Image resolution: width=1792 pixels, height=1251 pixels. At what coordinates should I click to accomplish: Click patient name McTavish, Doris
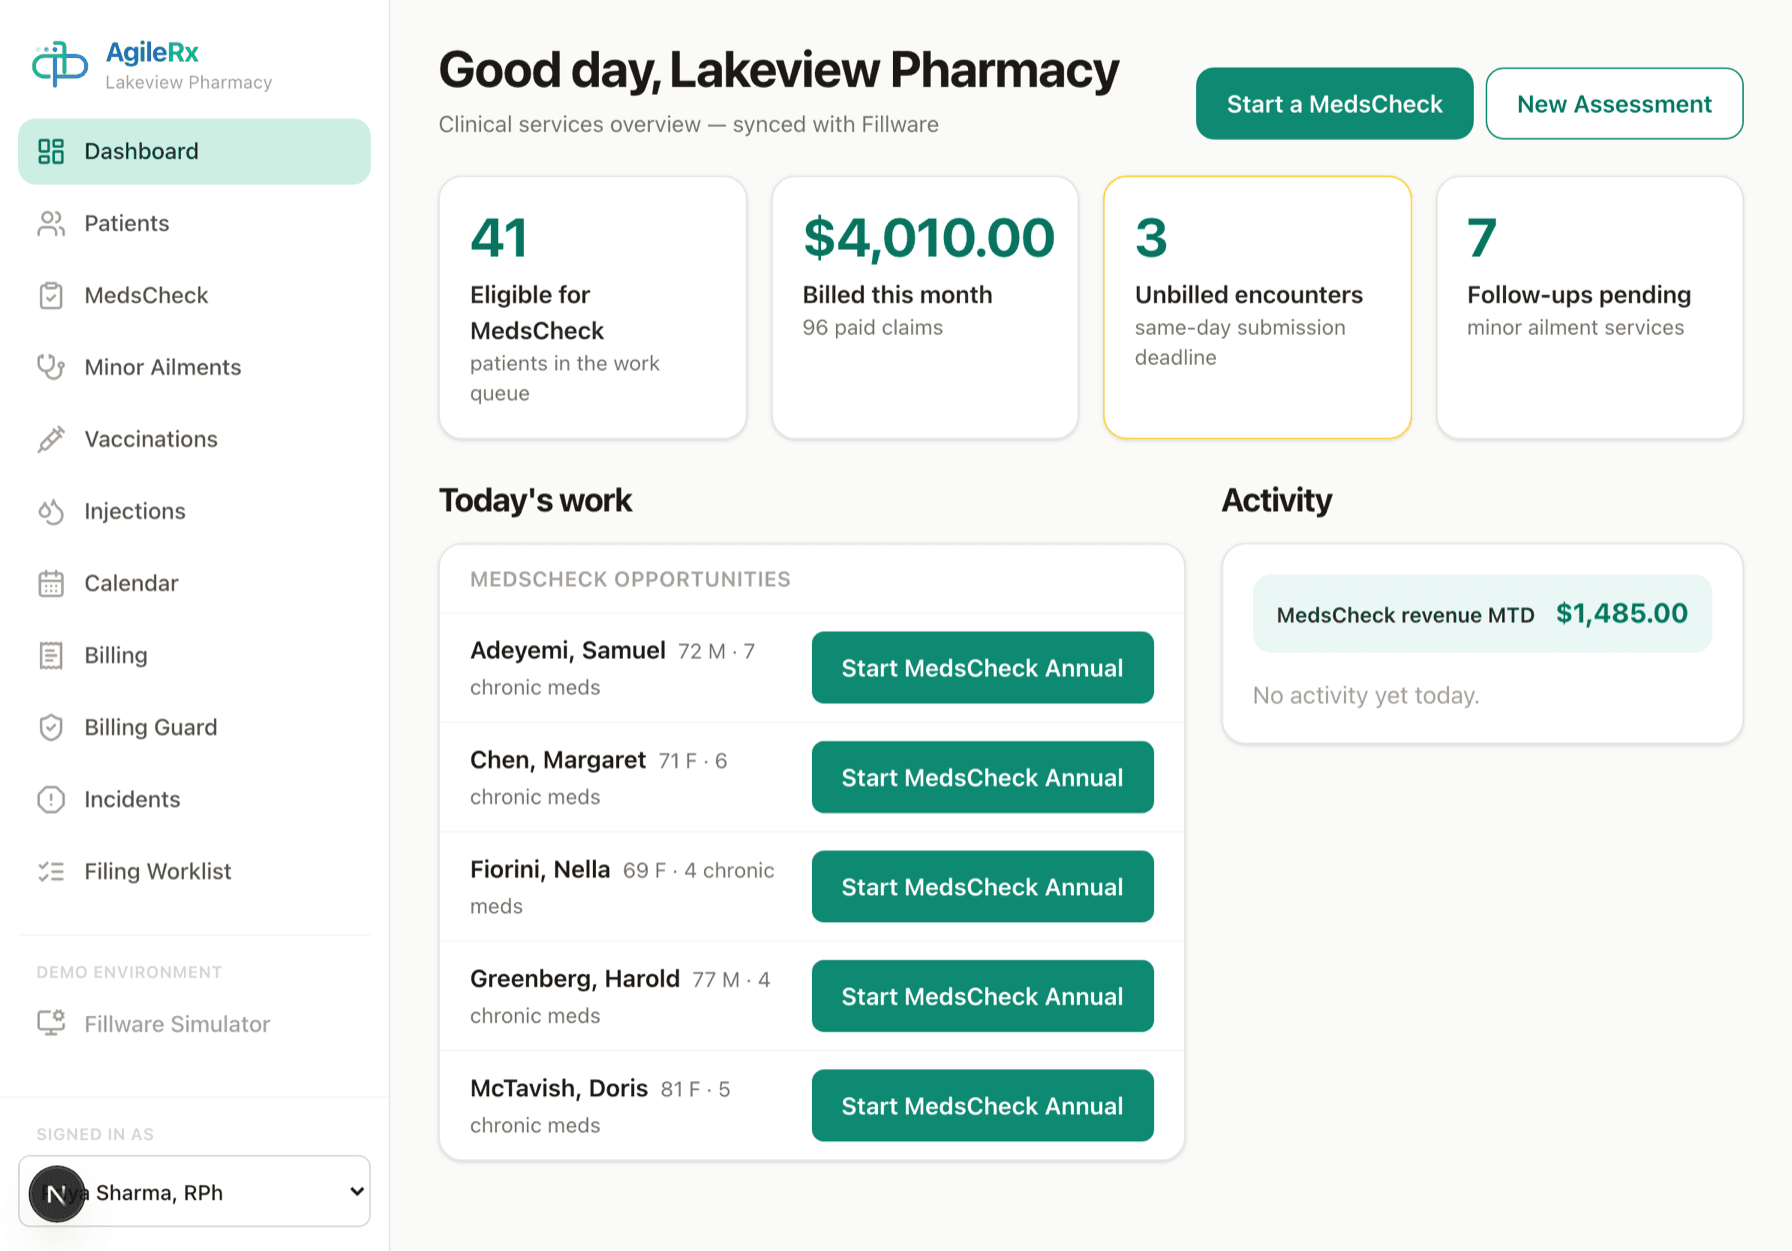[559, 1088]
